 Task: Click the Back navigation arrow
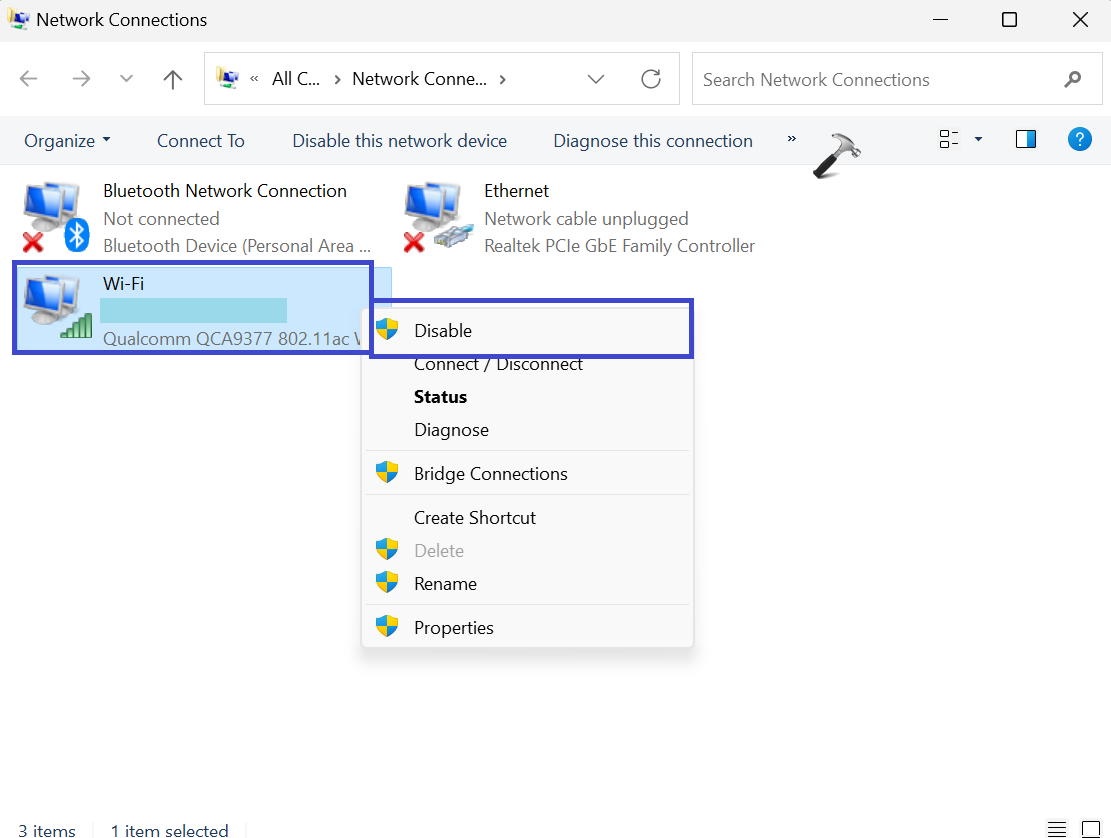click(29, 80)
